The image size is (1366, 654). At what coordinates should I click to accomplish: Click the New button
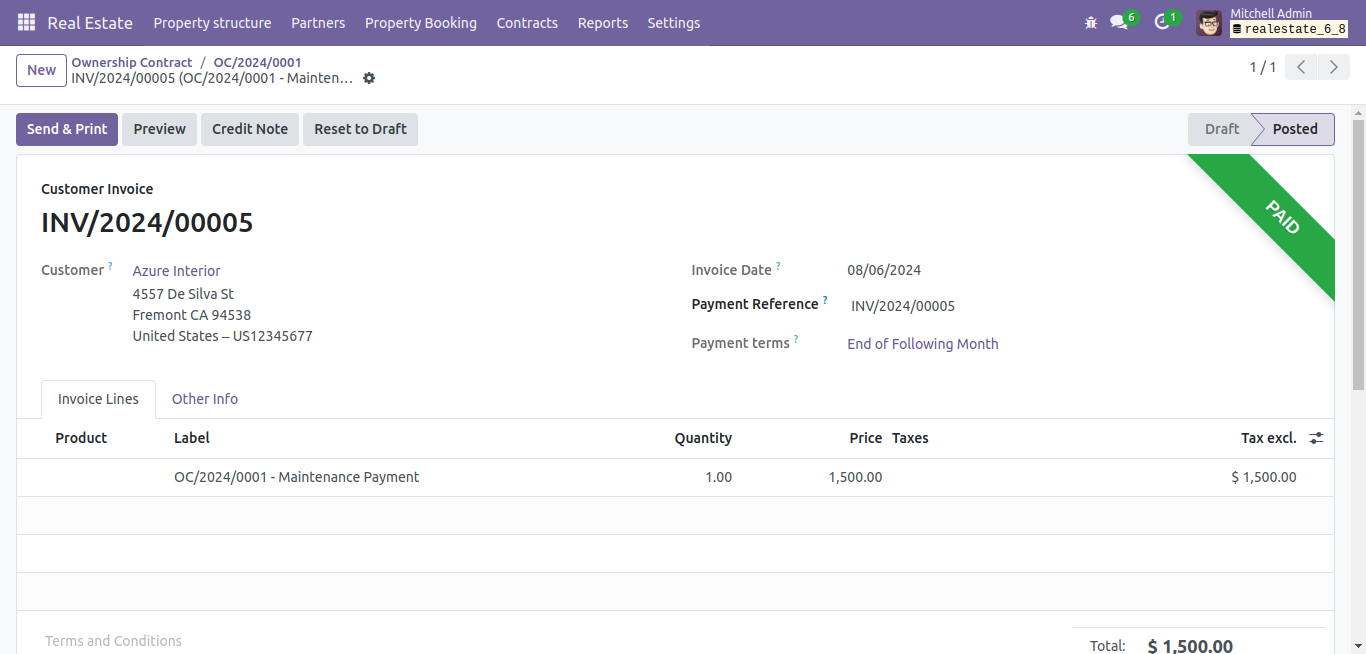point(42,70)
